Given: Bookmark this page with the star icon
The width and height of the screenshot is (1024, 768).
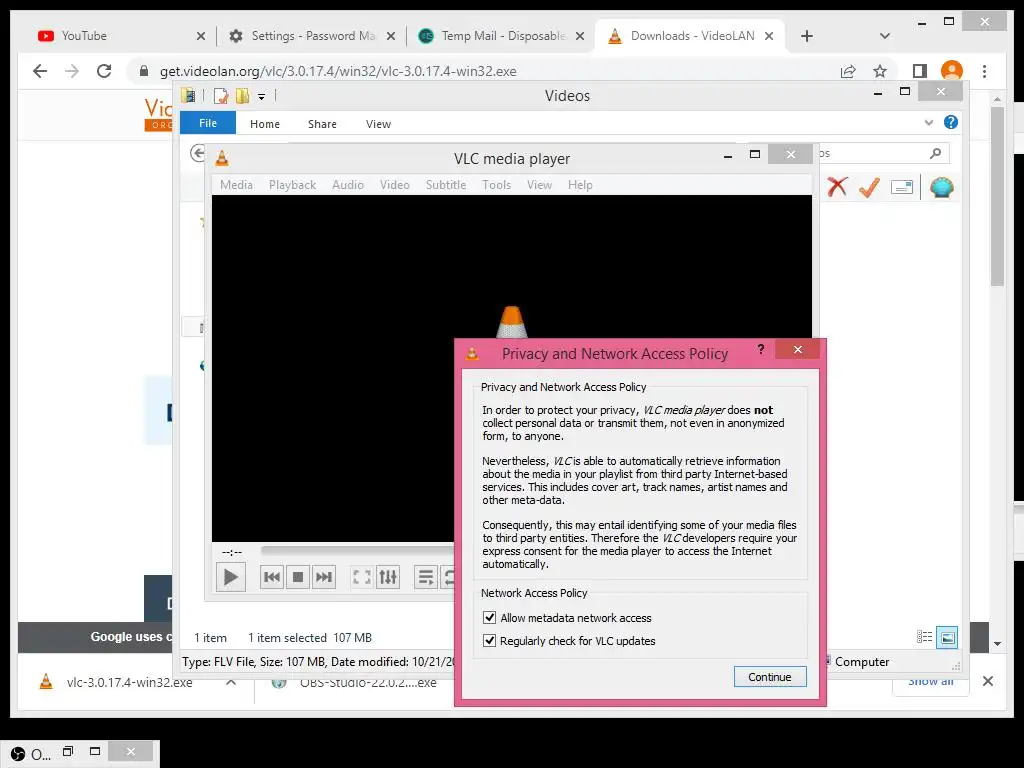Looking at the screenshot, I should click(880, 71).
